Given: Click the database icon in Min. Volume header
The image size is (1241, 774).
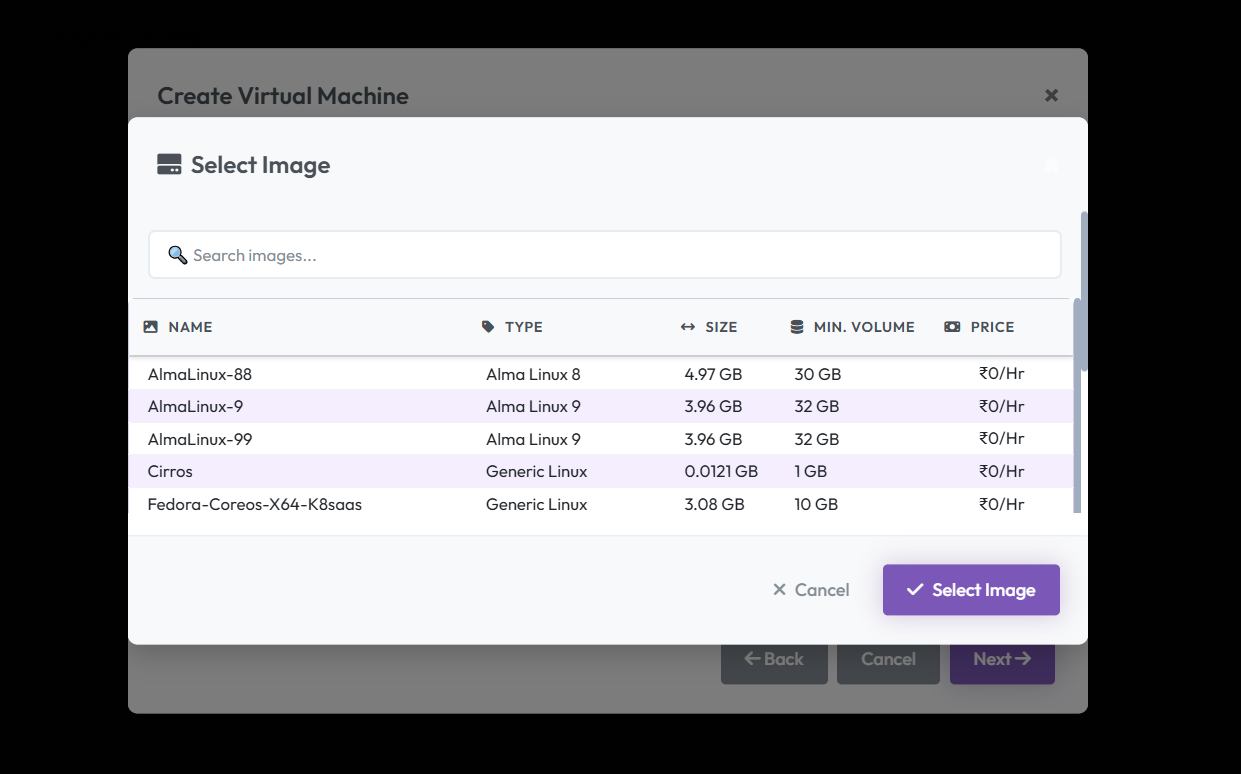Looking at the screenshot, I should (797, 327).
